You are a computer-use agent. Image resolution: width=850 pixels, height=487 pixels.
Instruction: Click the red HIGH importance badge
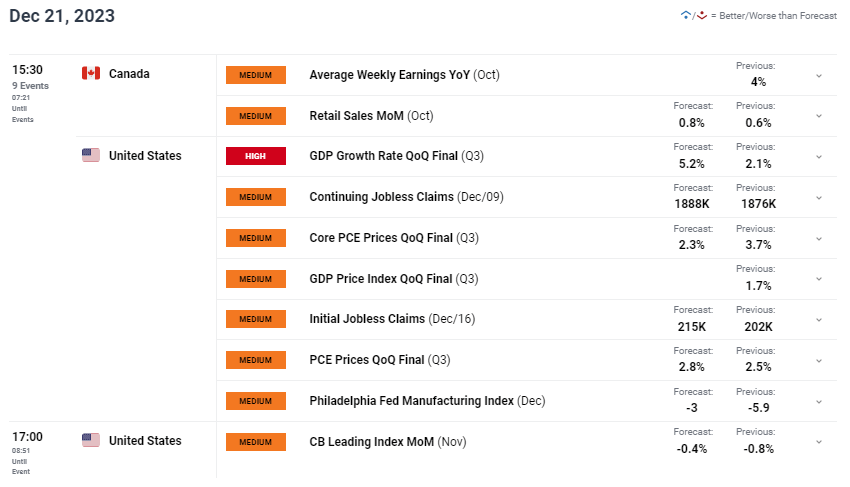pyautogui.click(x=256, y=156)
